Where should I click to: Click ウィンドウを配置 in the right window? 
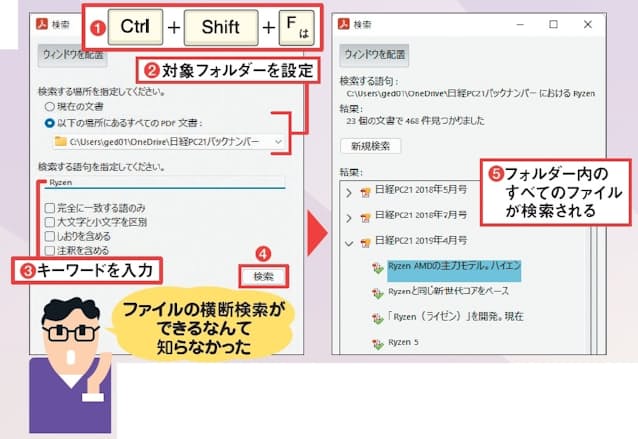374,55
